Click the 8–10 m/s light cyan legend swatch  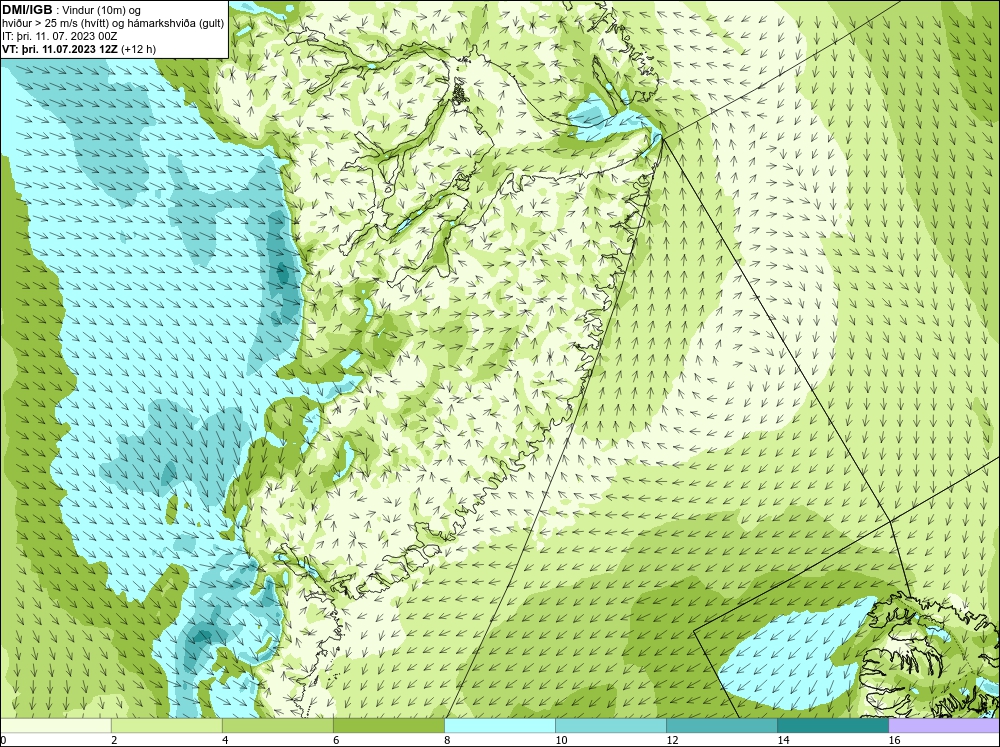[500, 726]
